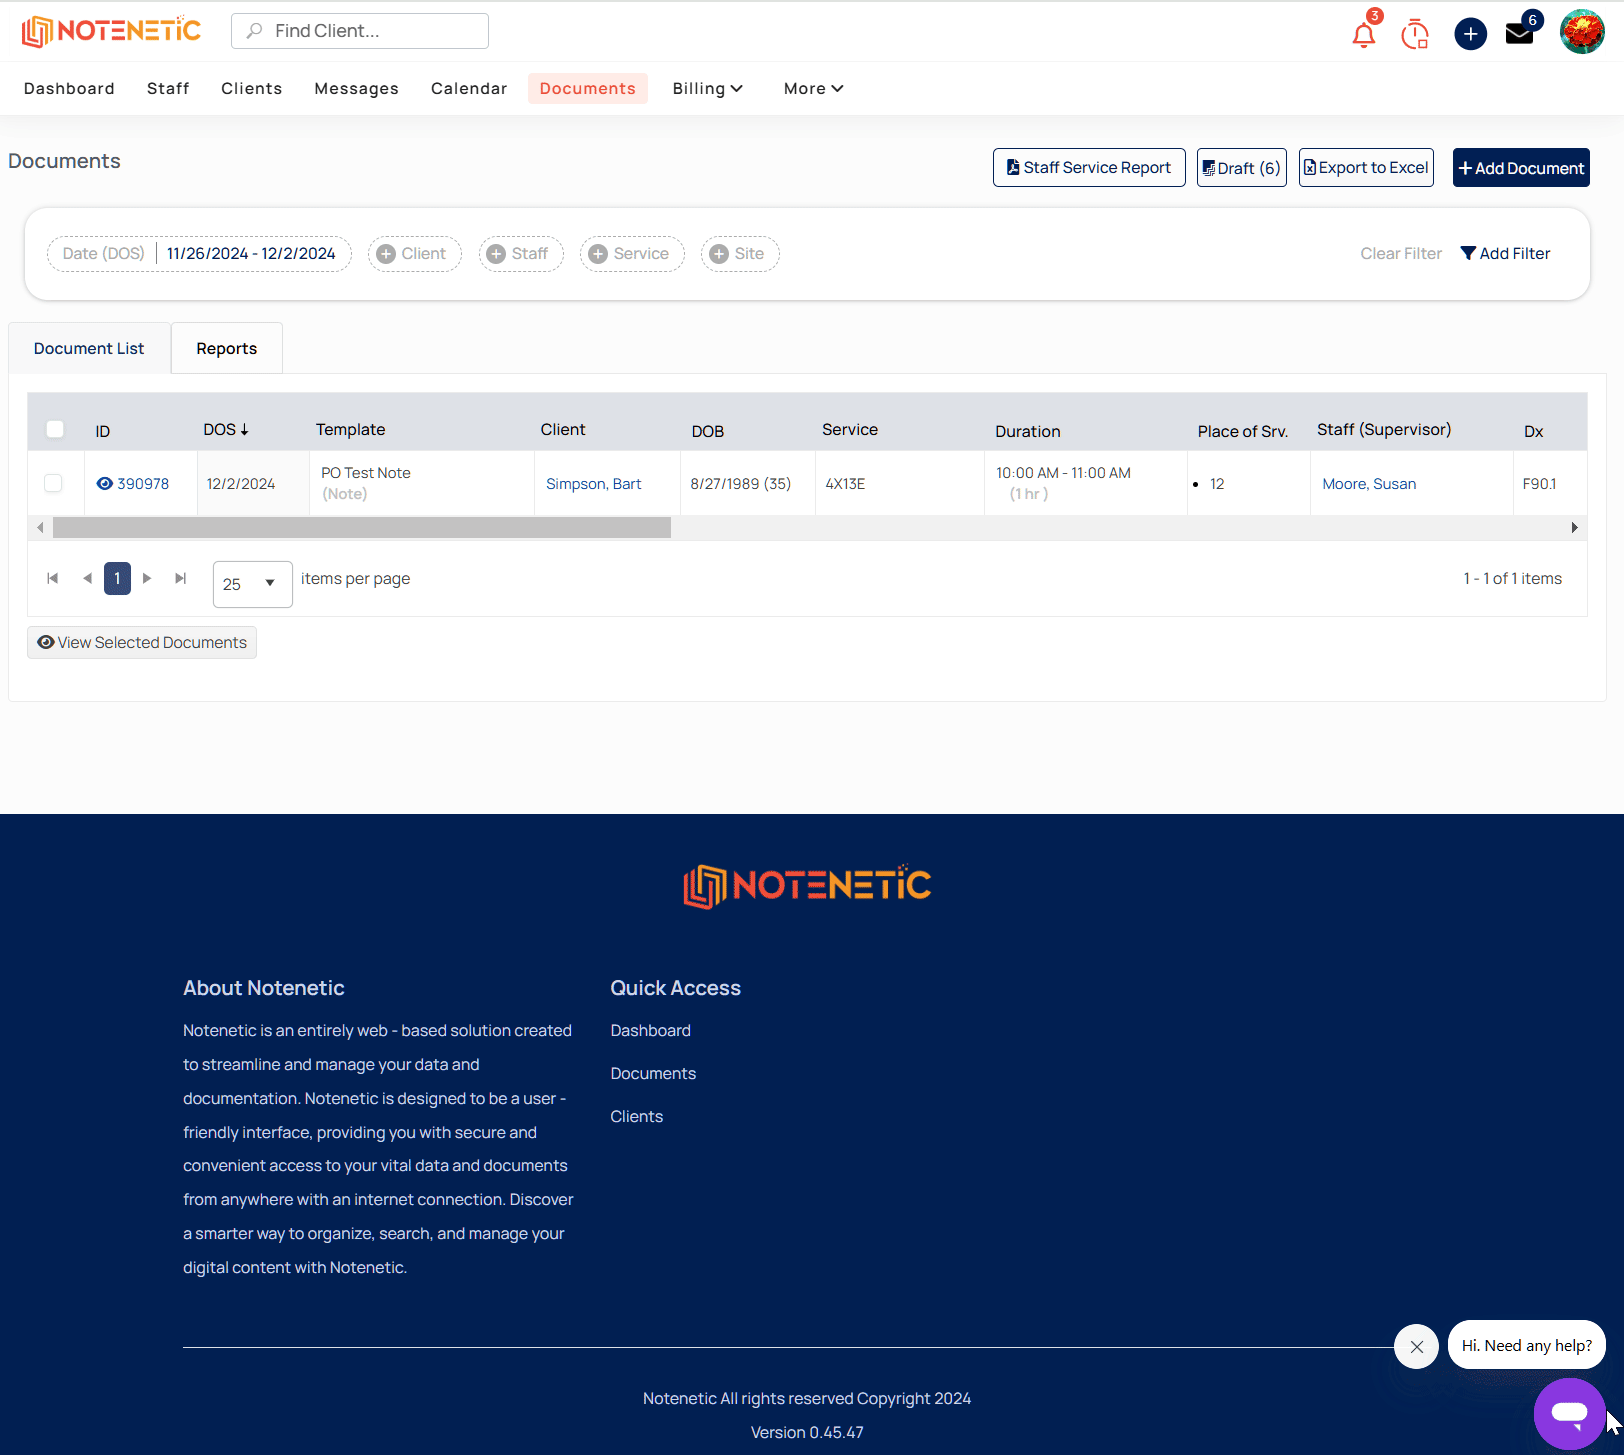Click the eye icon beside ID 390978
The width and height of the screenshot is (1624, 1455).
[104, 484]
